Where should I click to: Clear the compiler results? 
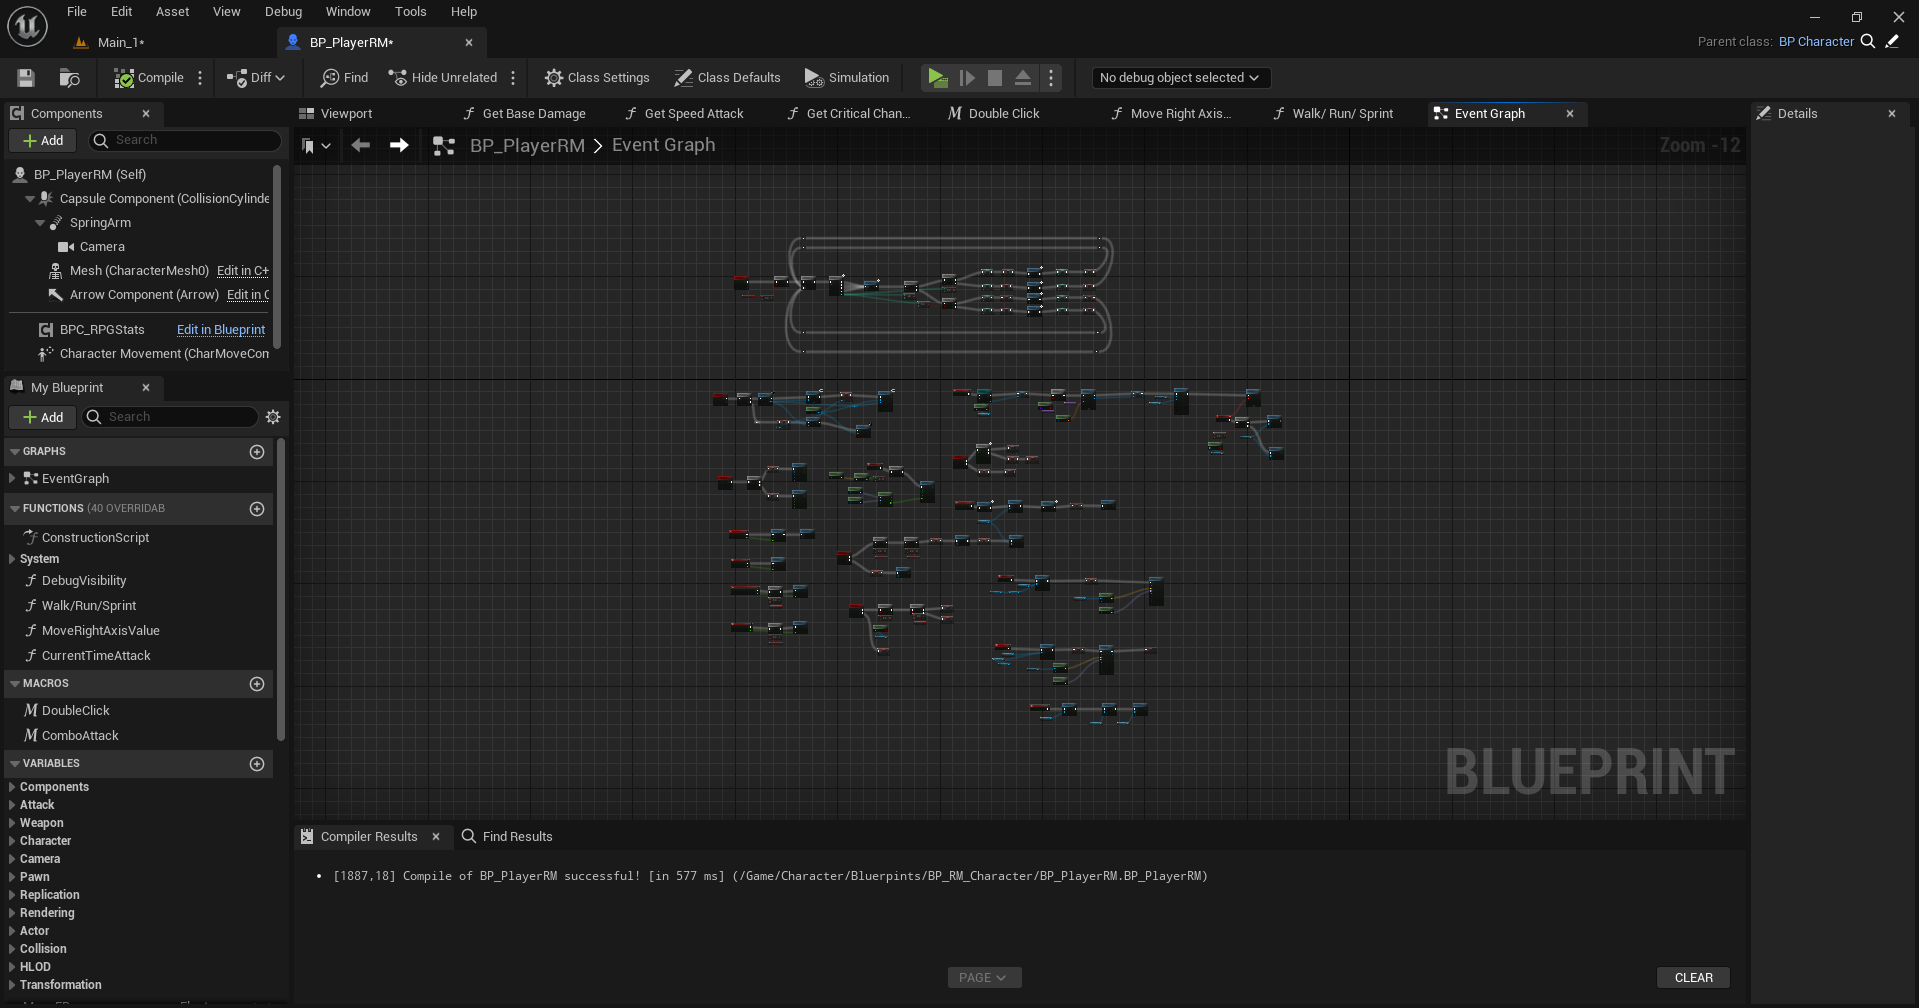click(1693, 978)
